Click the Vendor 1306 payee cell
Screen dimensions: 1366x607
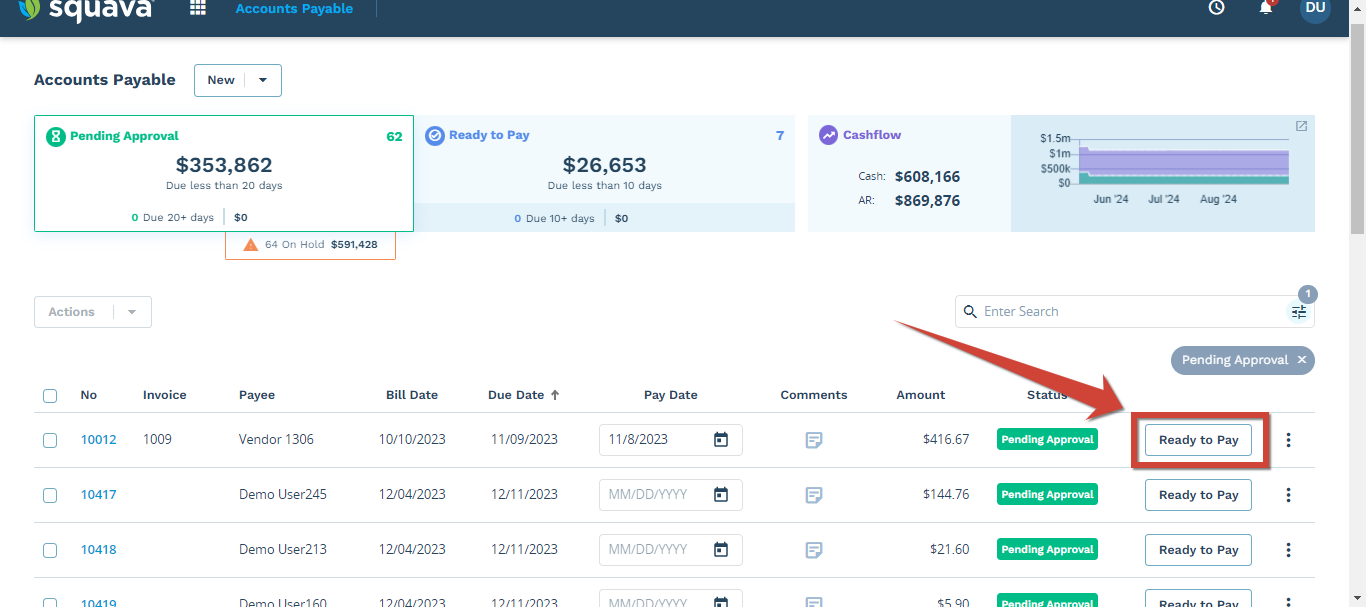(x=276, y=440)
